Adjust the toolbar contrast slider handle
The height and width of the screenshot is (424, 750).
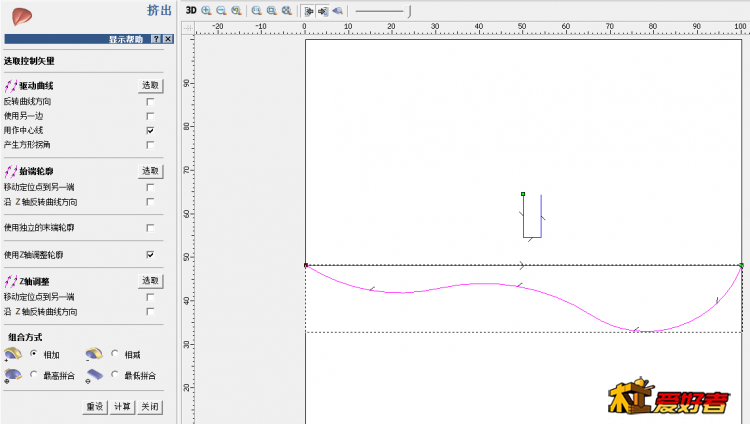pyautogui.click(x=409, y=11)
